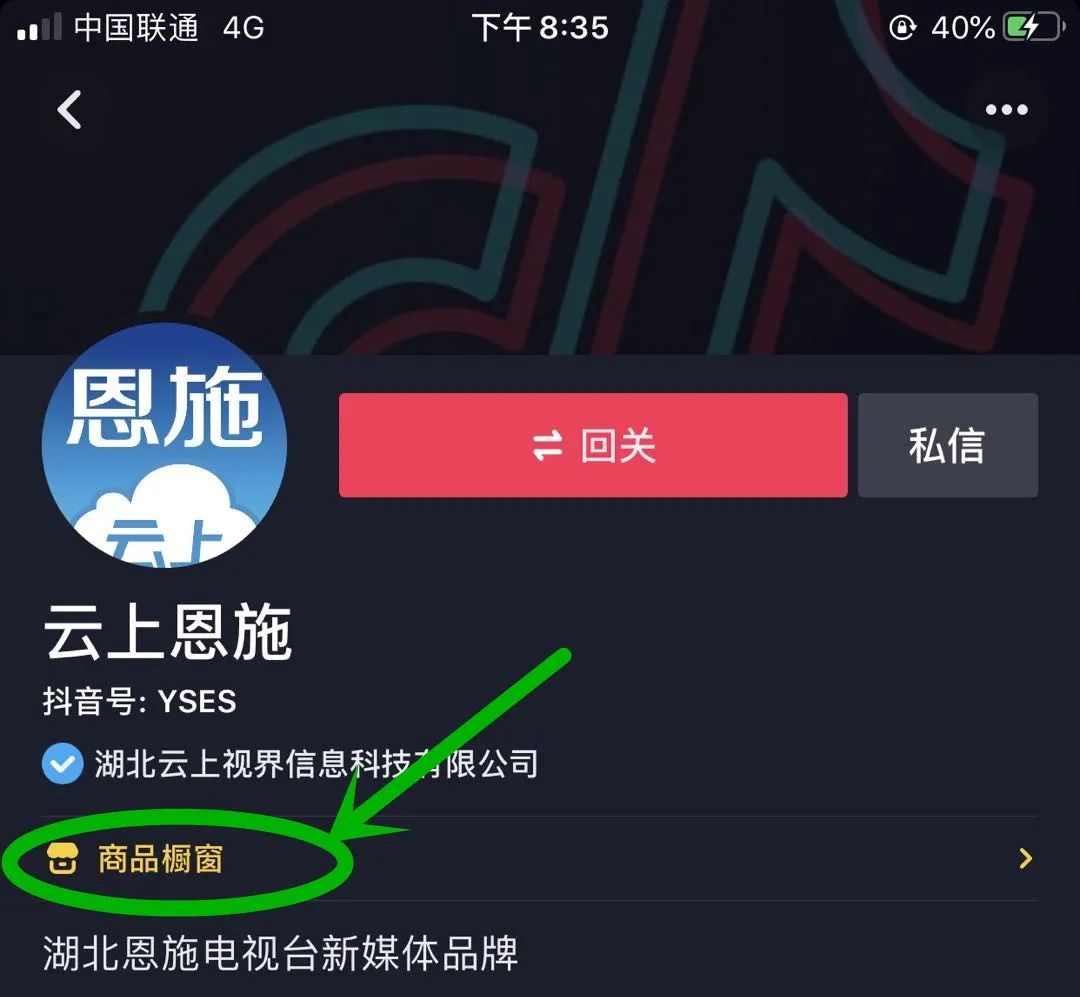Tap the yellow shop icon beside 商品橱窗
Screen dimensions: 1080x997
coord(62,859)
